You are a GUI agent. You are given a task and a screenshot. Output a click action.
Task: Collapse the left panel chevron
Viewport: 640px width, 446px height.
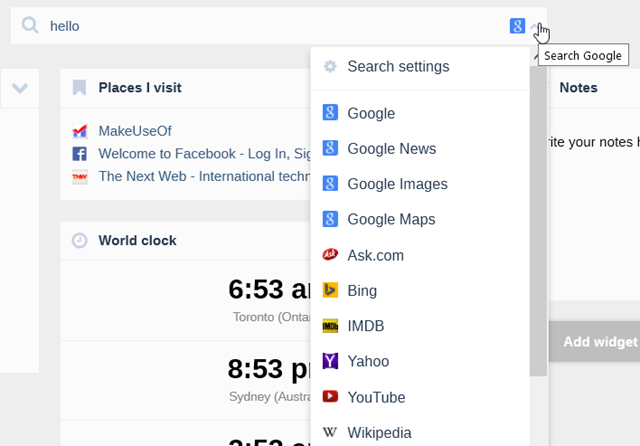19,89
